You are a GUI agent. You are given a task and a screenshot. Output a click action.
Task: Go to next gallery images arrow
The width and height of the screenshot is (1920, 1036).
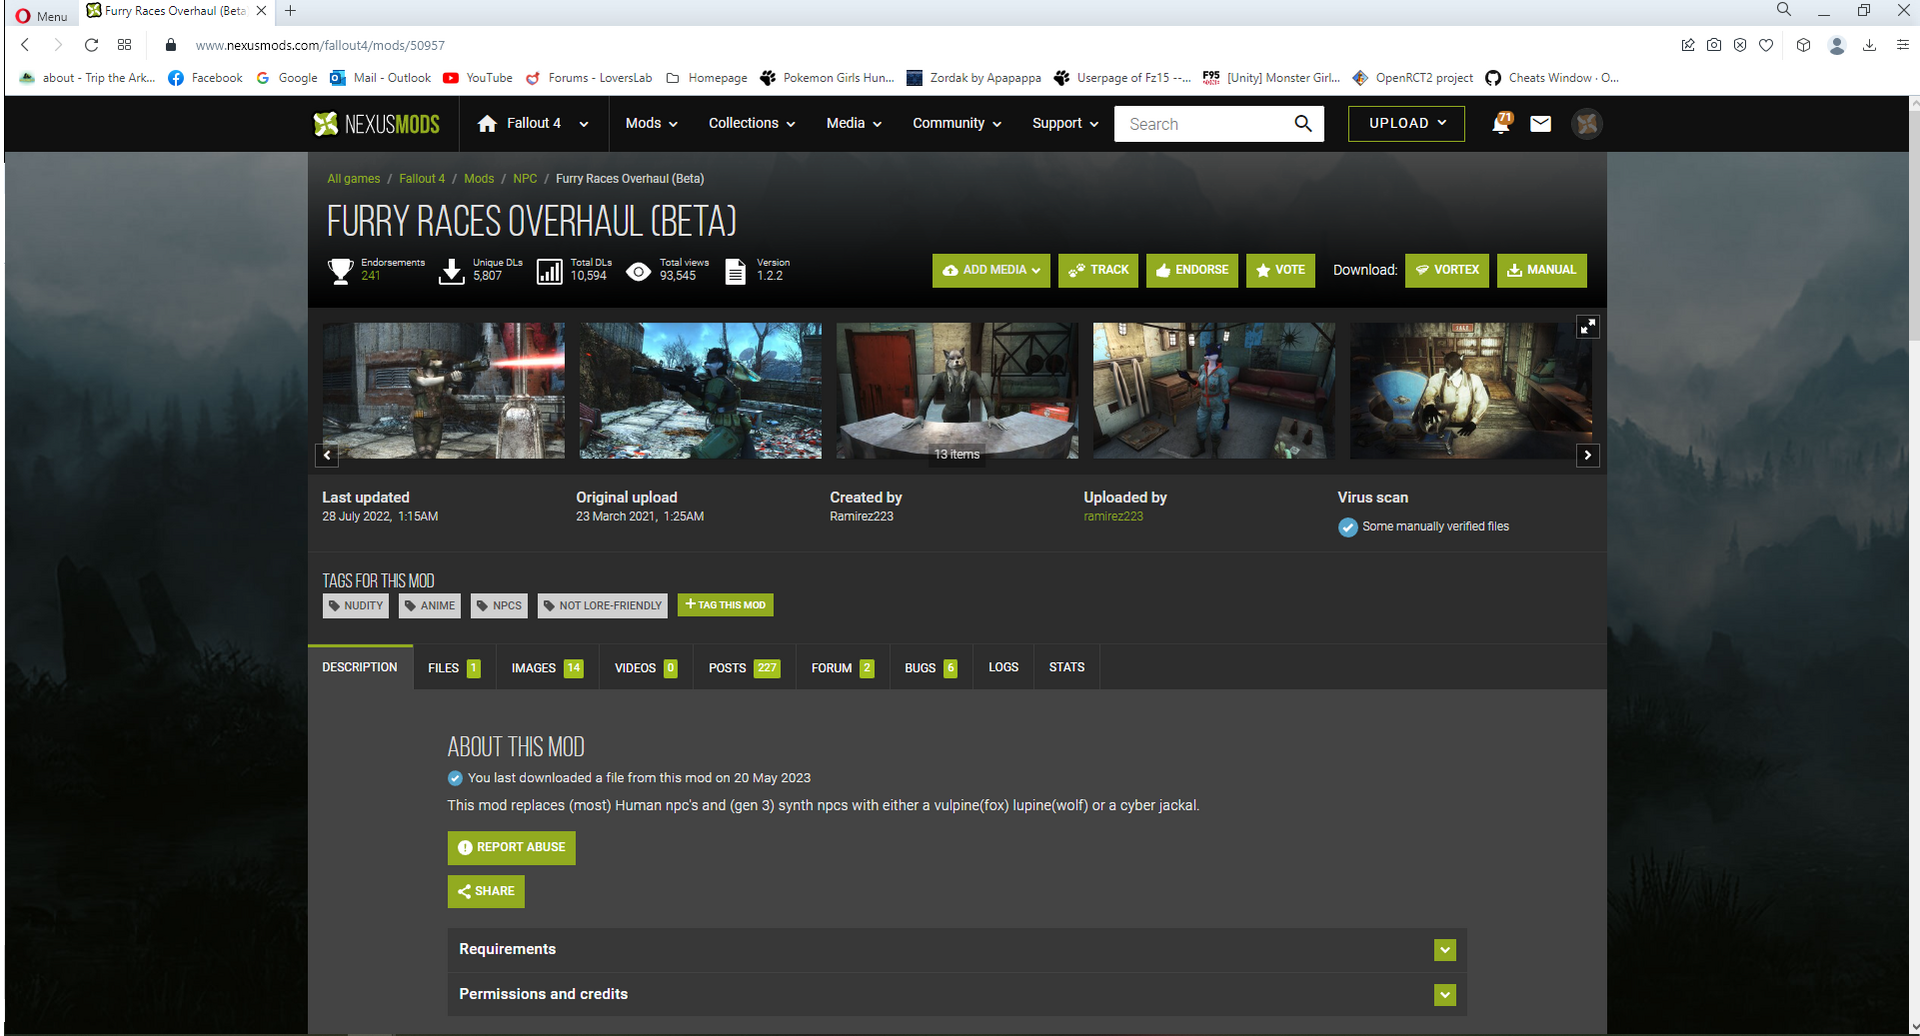tap(1588, 455)
